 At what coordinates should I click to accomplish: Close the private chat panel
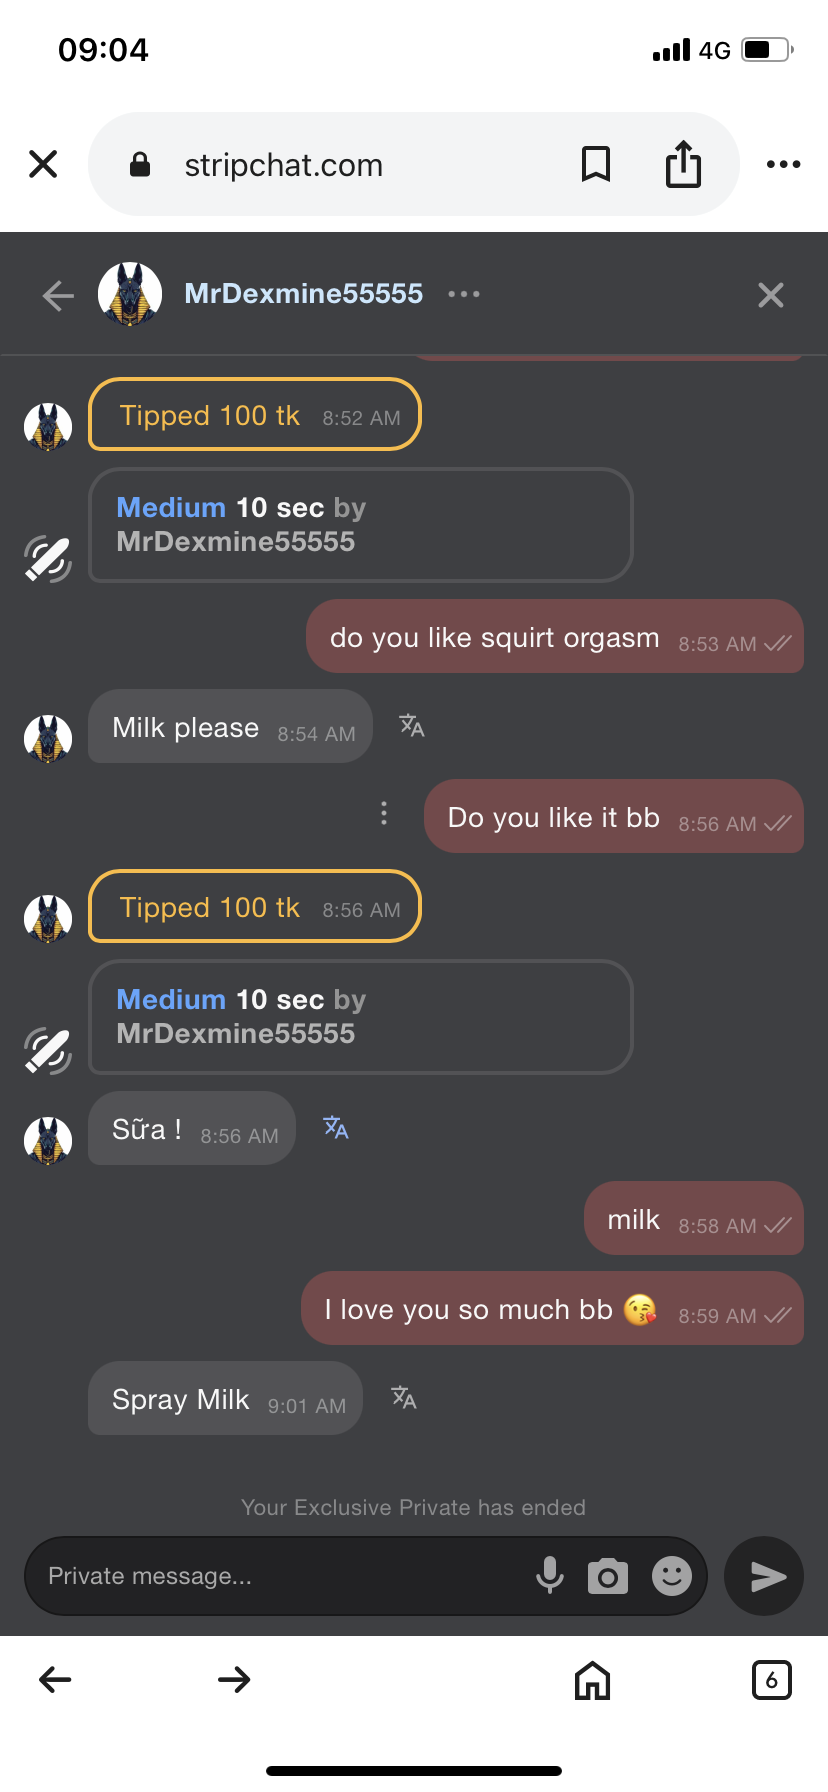pos(770,295)
